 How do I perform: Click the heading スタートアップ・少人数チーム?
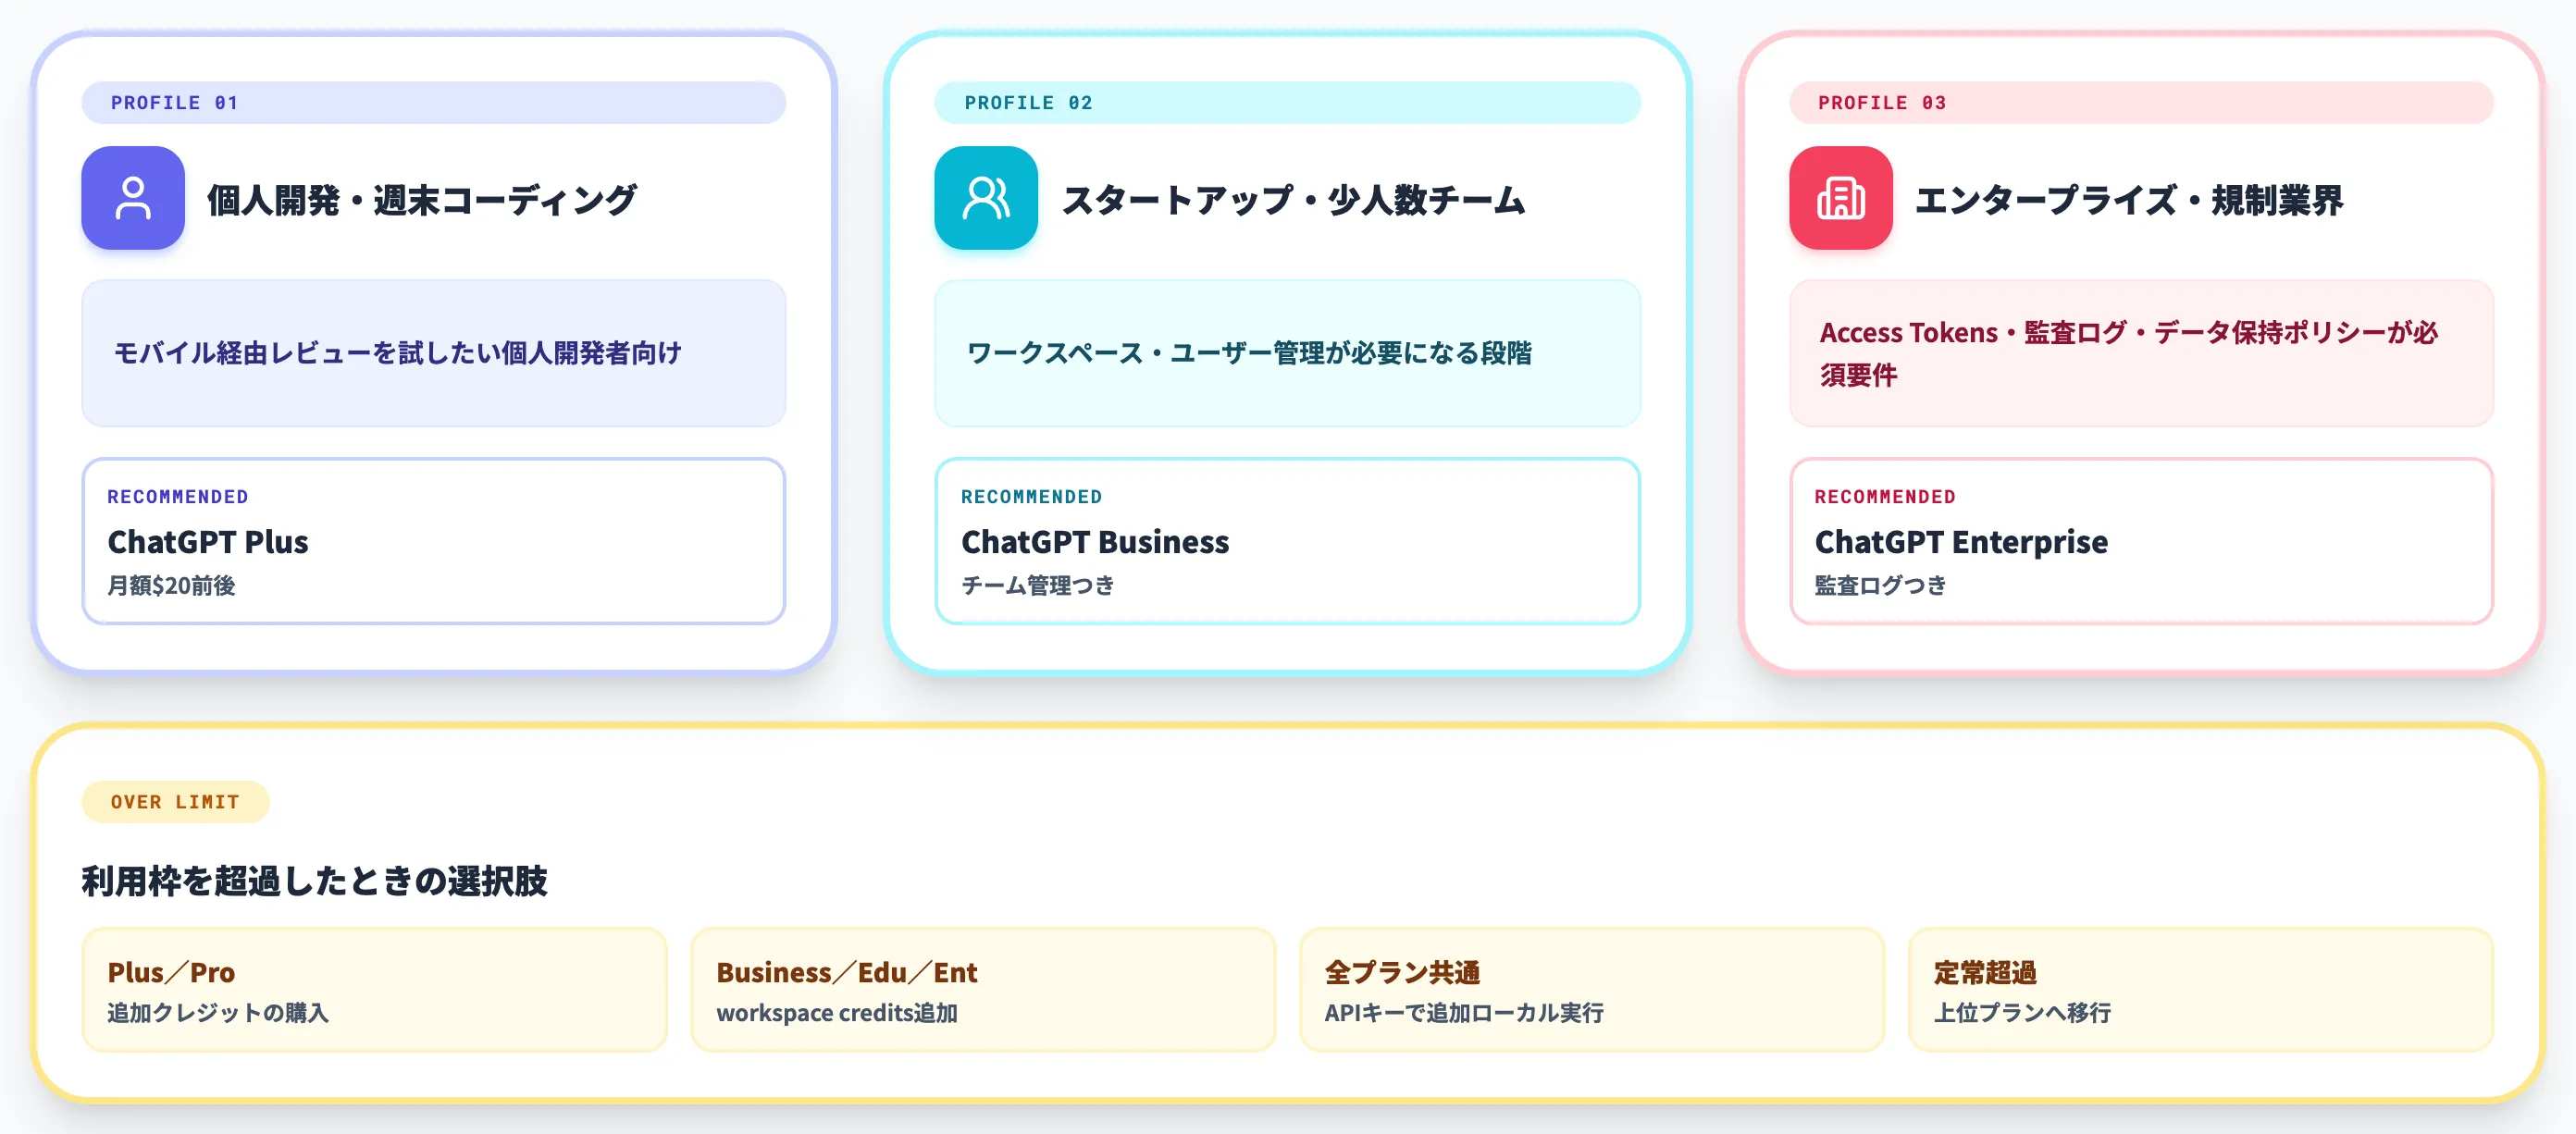tap(1293, 200)
